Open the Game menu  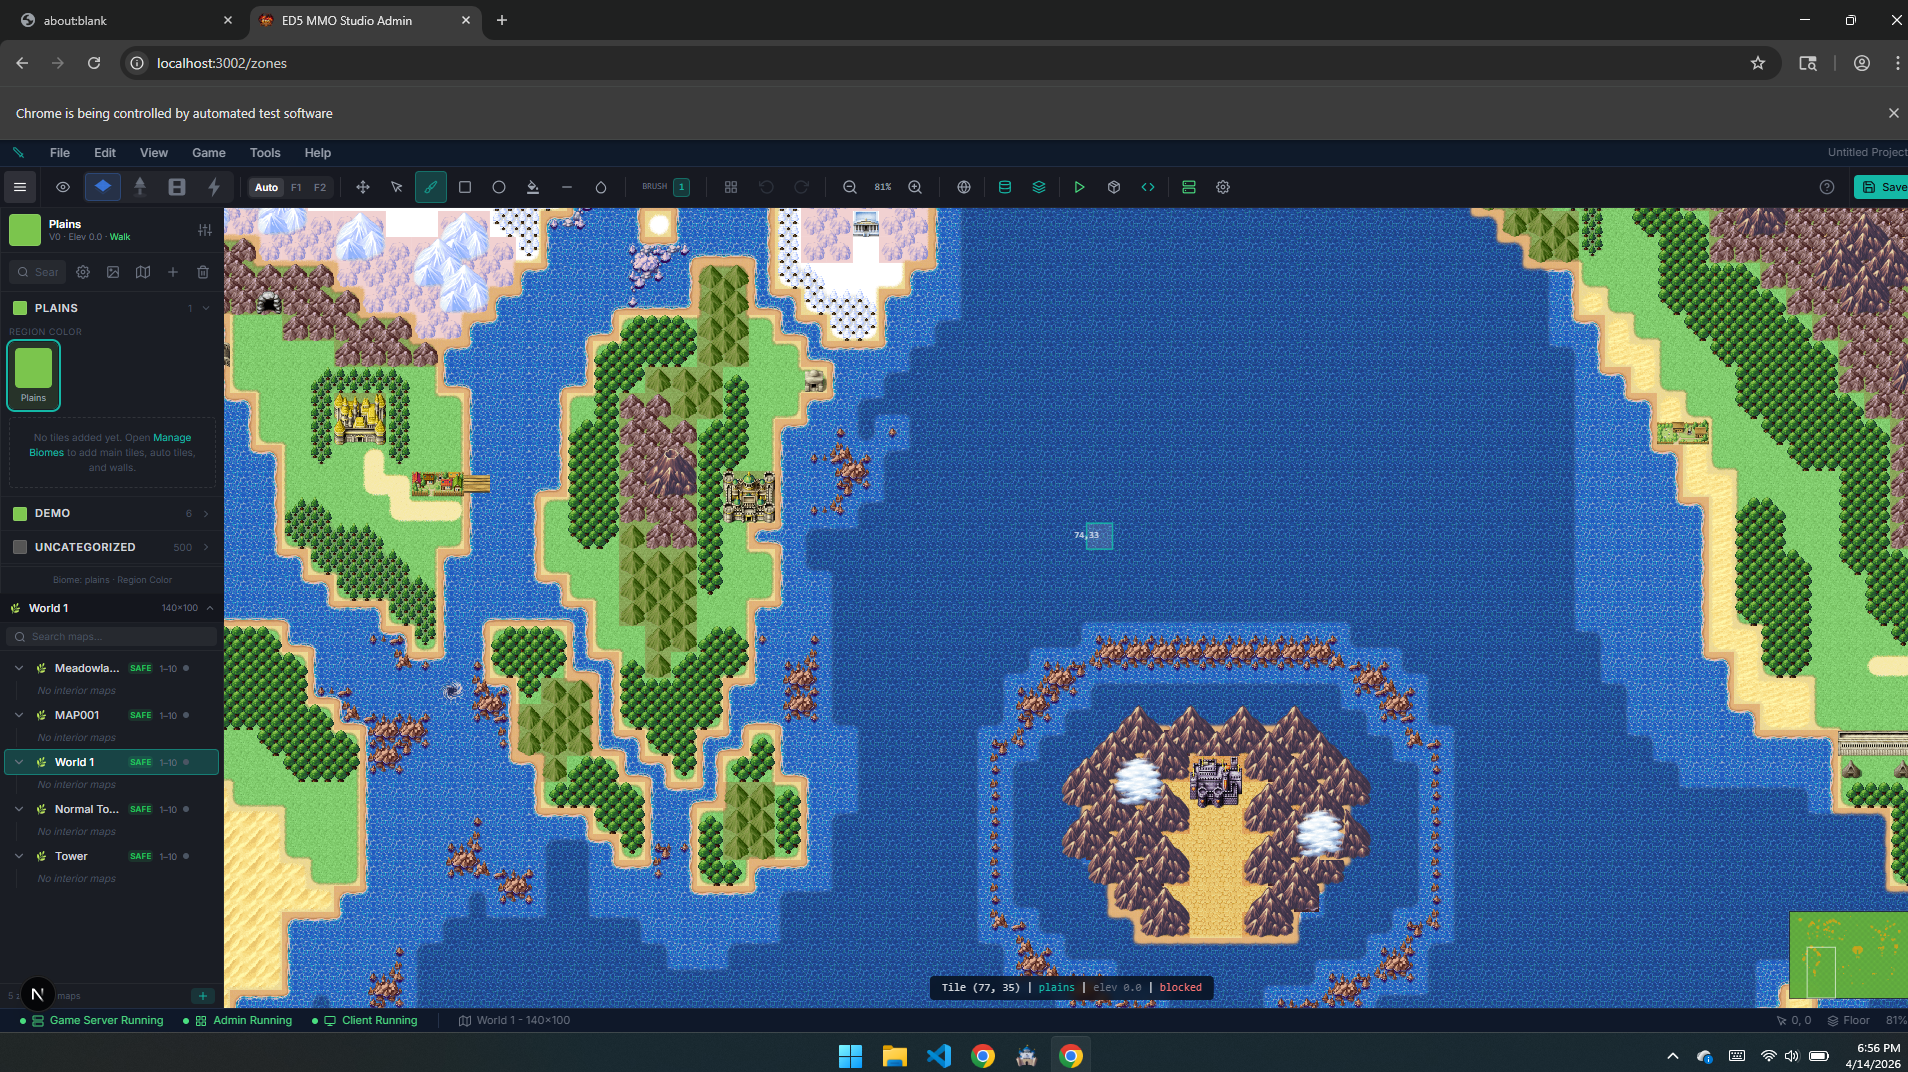pos(209,153)
